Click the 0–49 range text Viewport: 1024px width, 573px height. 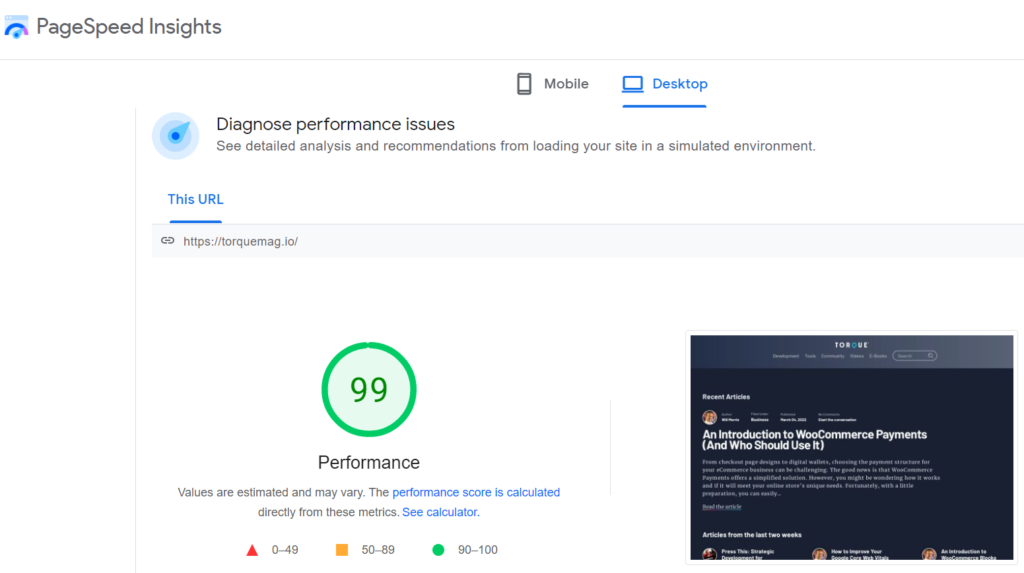(285, 550)
